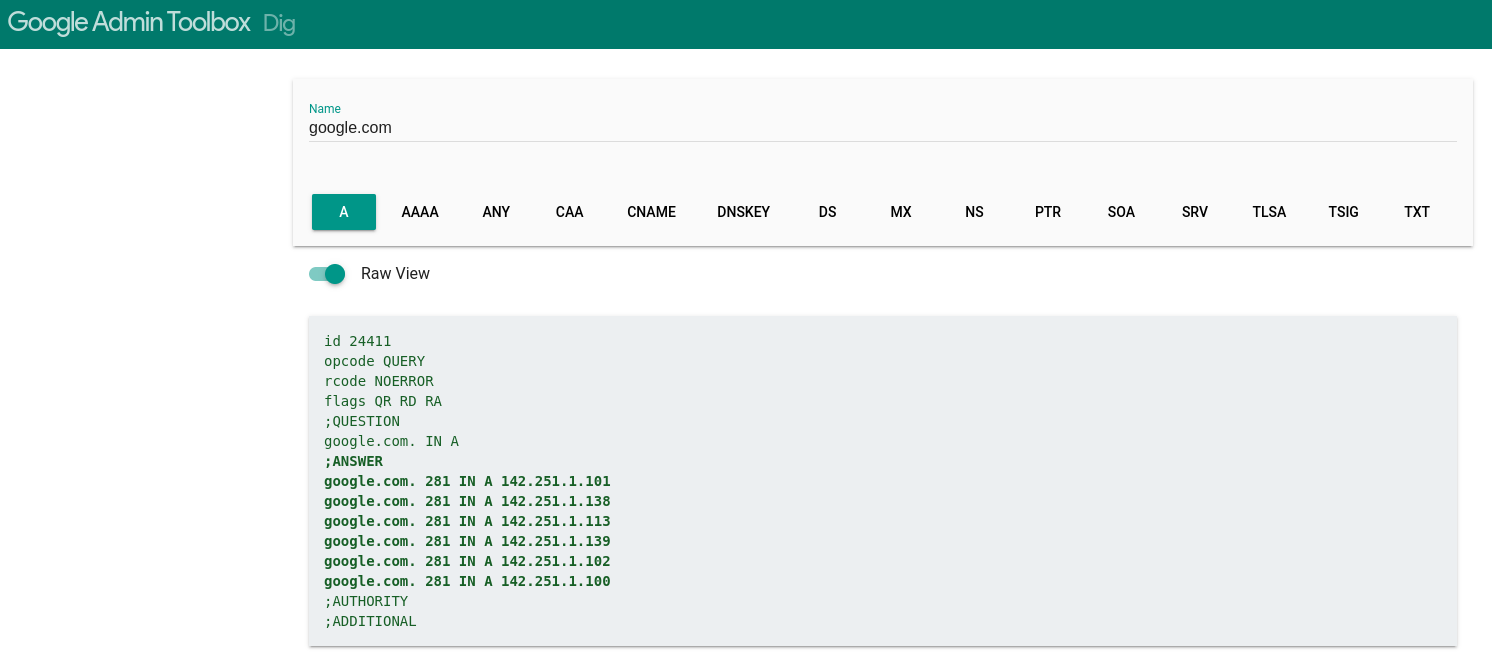Query MX records for the domain
This screenshot has width=1492, height=671.
(x=901, y=212)
